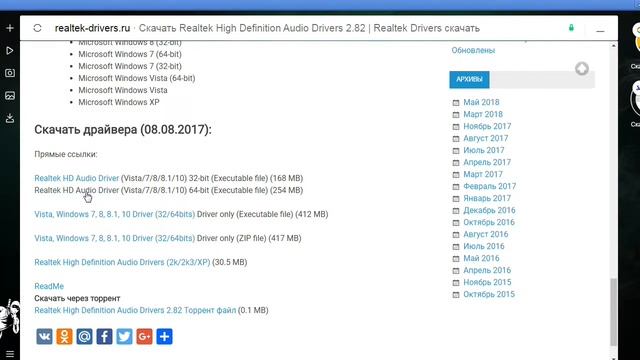Open the Февраль 2017 archive
The height and width of the screenshot is (360, 640).
[489, 186]
